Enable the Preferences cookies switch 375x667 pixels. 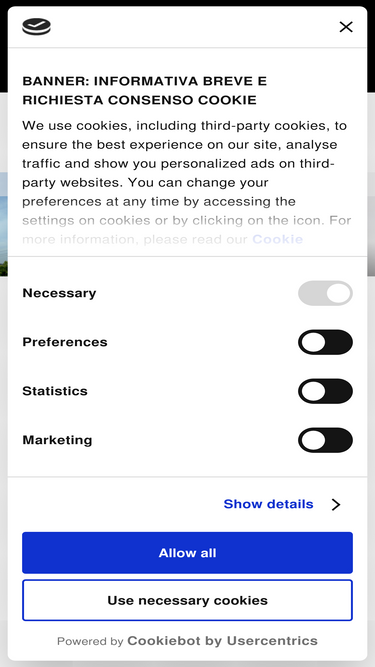tap(325, 342)
